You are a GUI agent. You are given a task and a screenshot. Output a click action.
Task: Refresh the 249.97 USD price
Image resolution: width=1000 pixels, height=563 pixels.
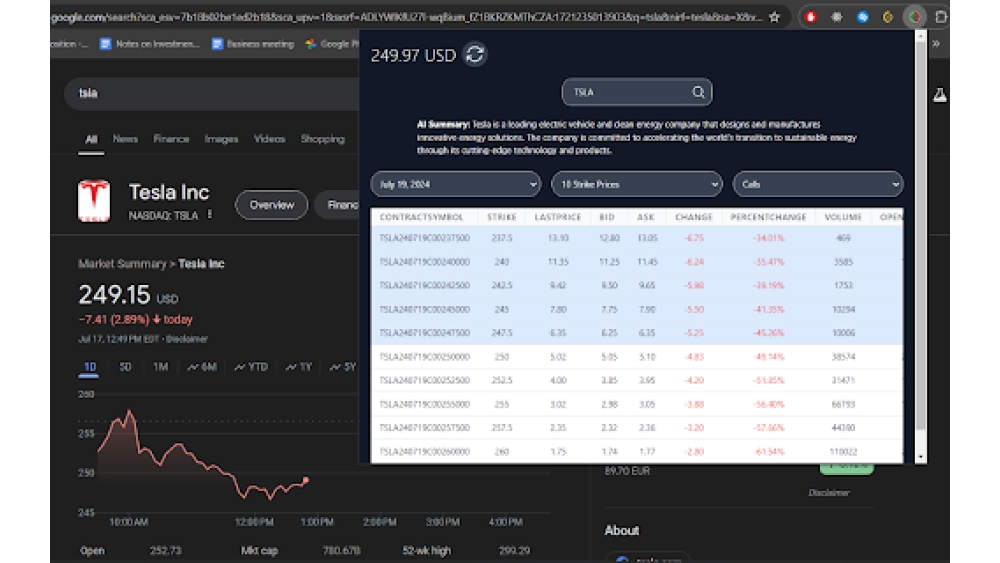[x=474, y=55]
